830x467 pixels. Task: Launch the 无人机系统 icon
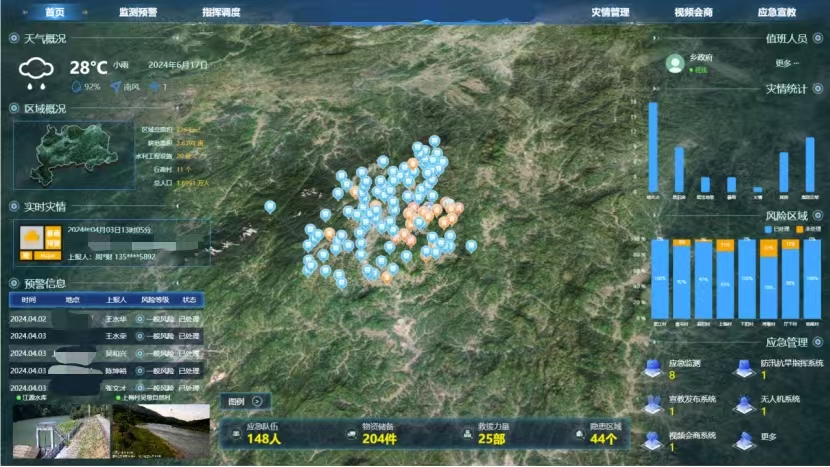click(742, 403)
